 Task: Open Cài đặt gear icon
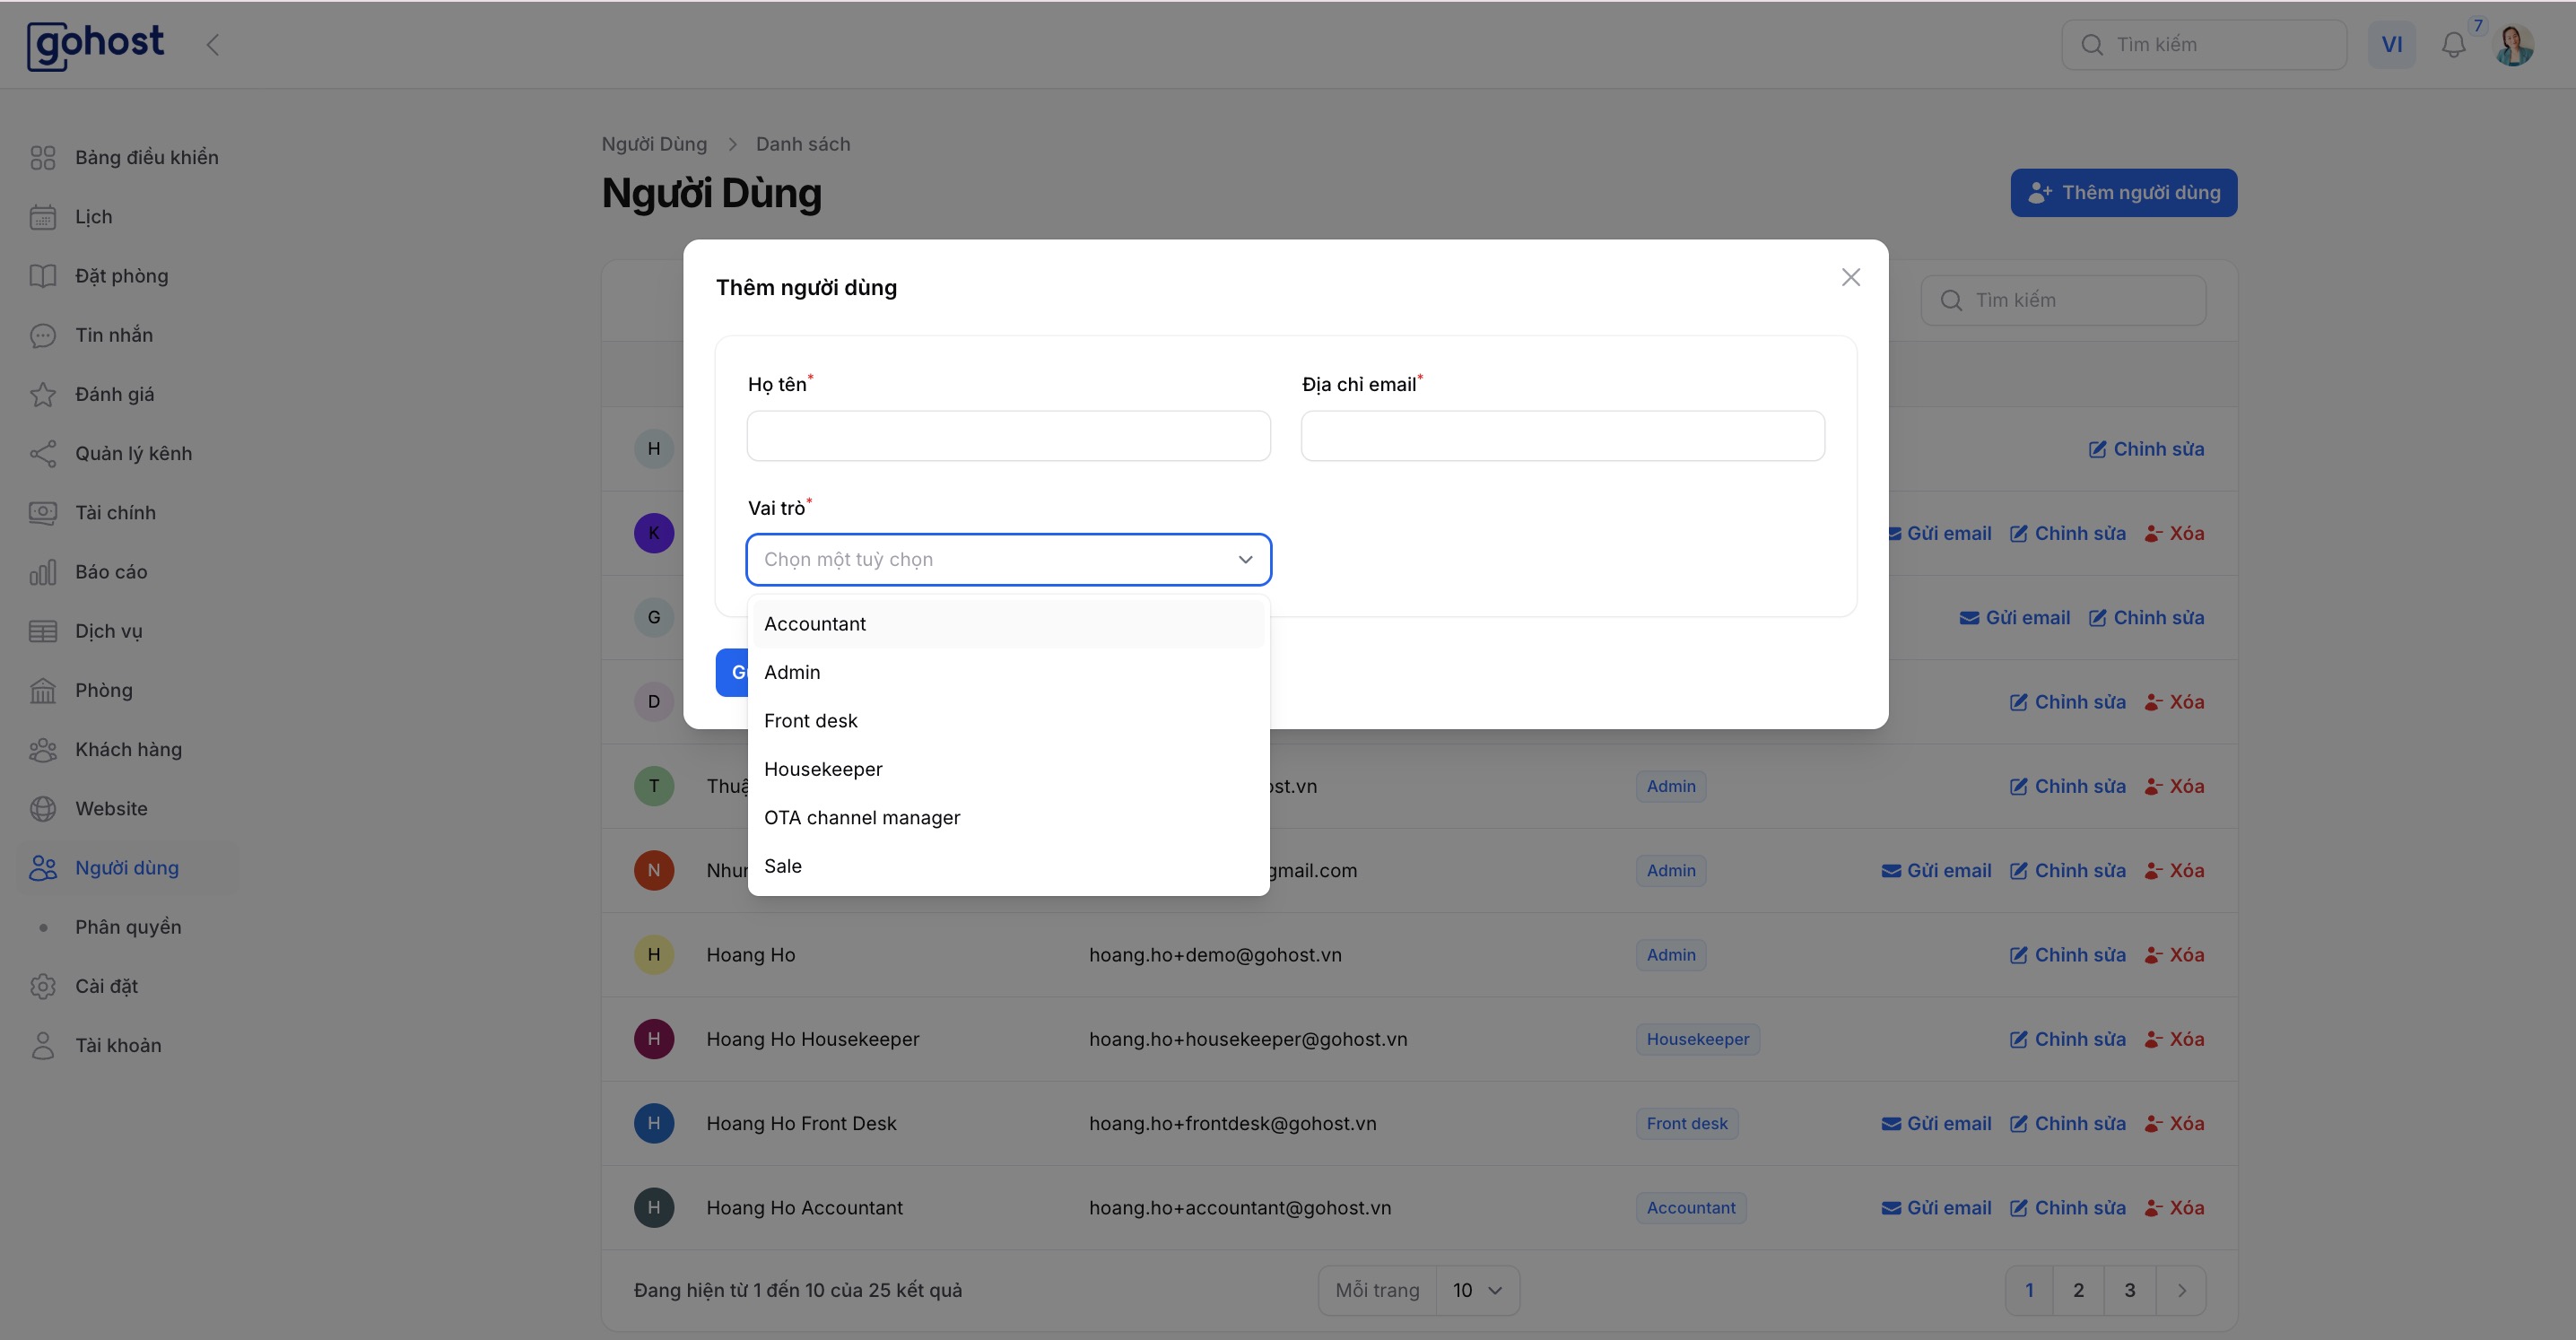(43, 986)
